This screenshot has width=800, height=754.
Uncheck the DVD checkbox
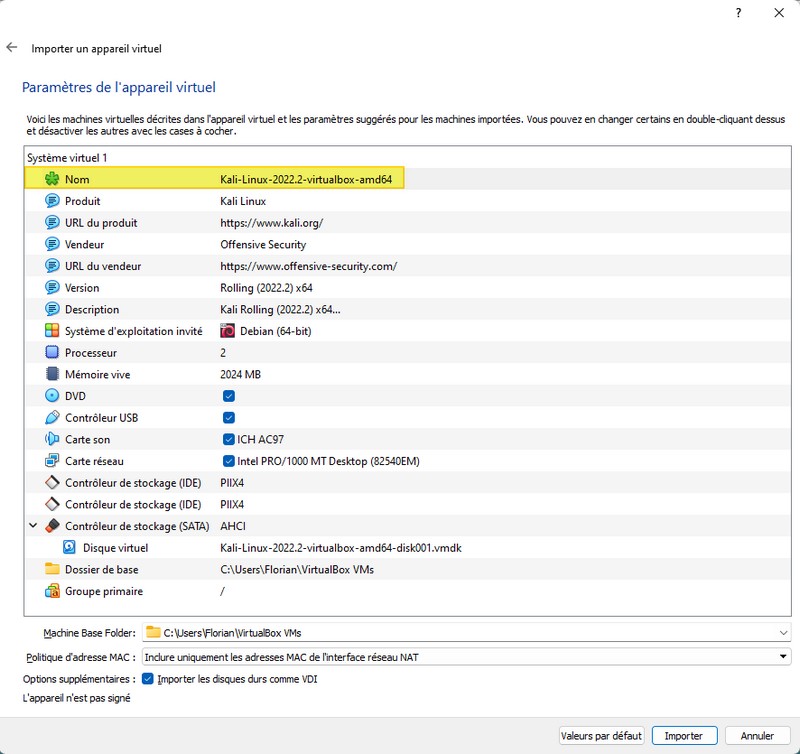(x=229, y=396)
